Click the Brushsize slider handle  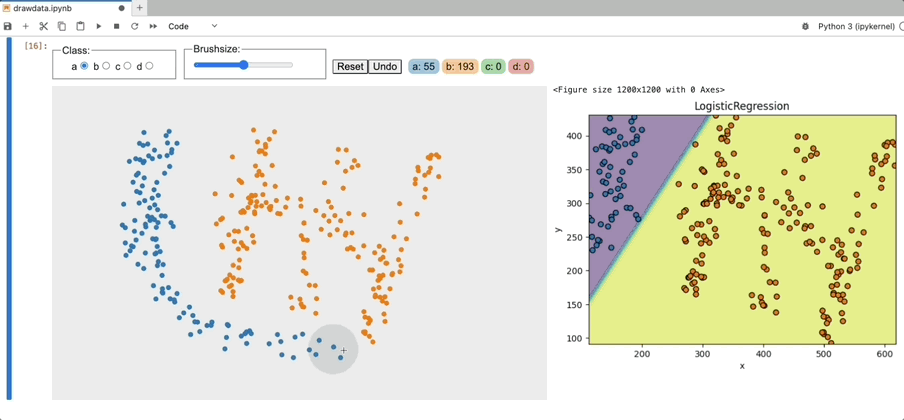pyautogui.click(x=244, y=65)
